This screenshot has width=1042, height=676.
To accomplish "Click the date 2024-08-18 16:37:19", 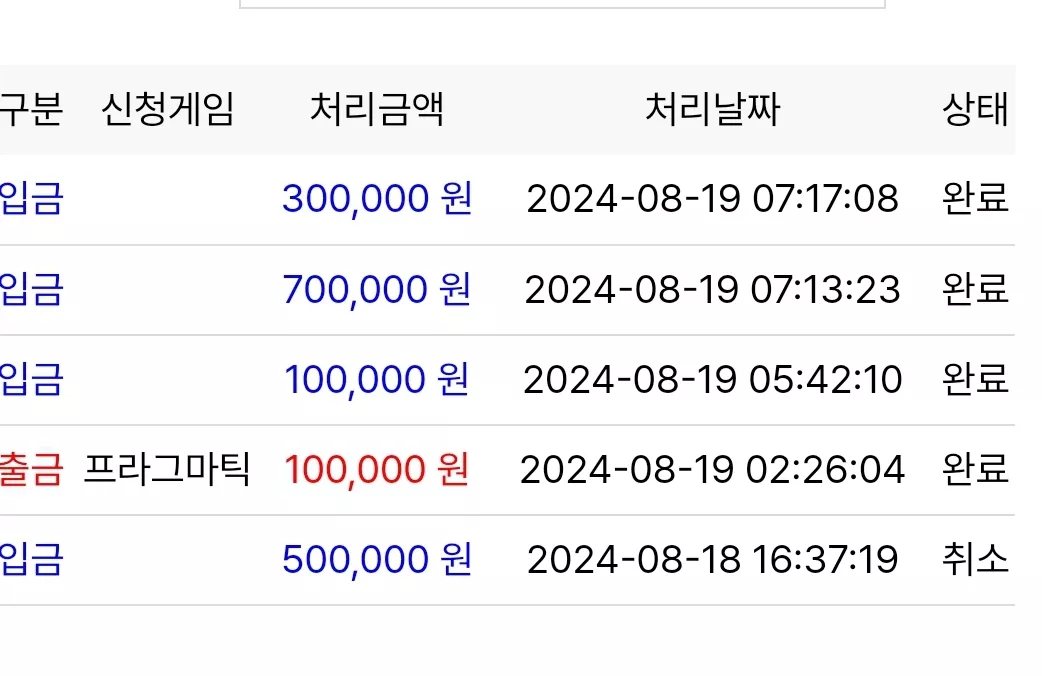I will click(x=712, y=559).
